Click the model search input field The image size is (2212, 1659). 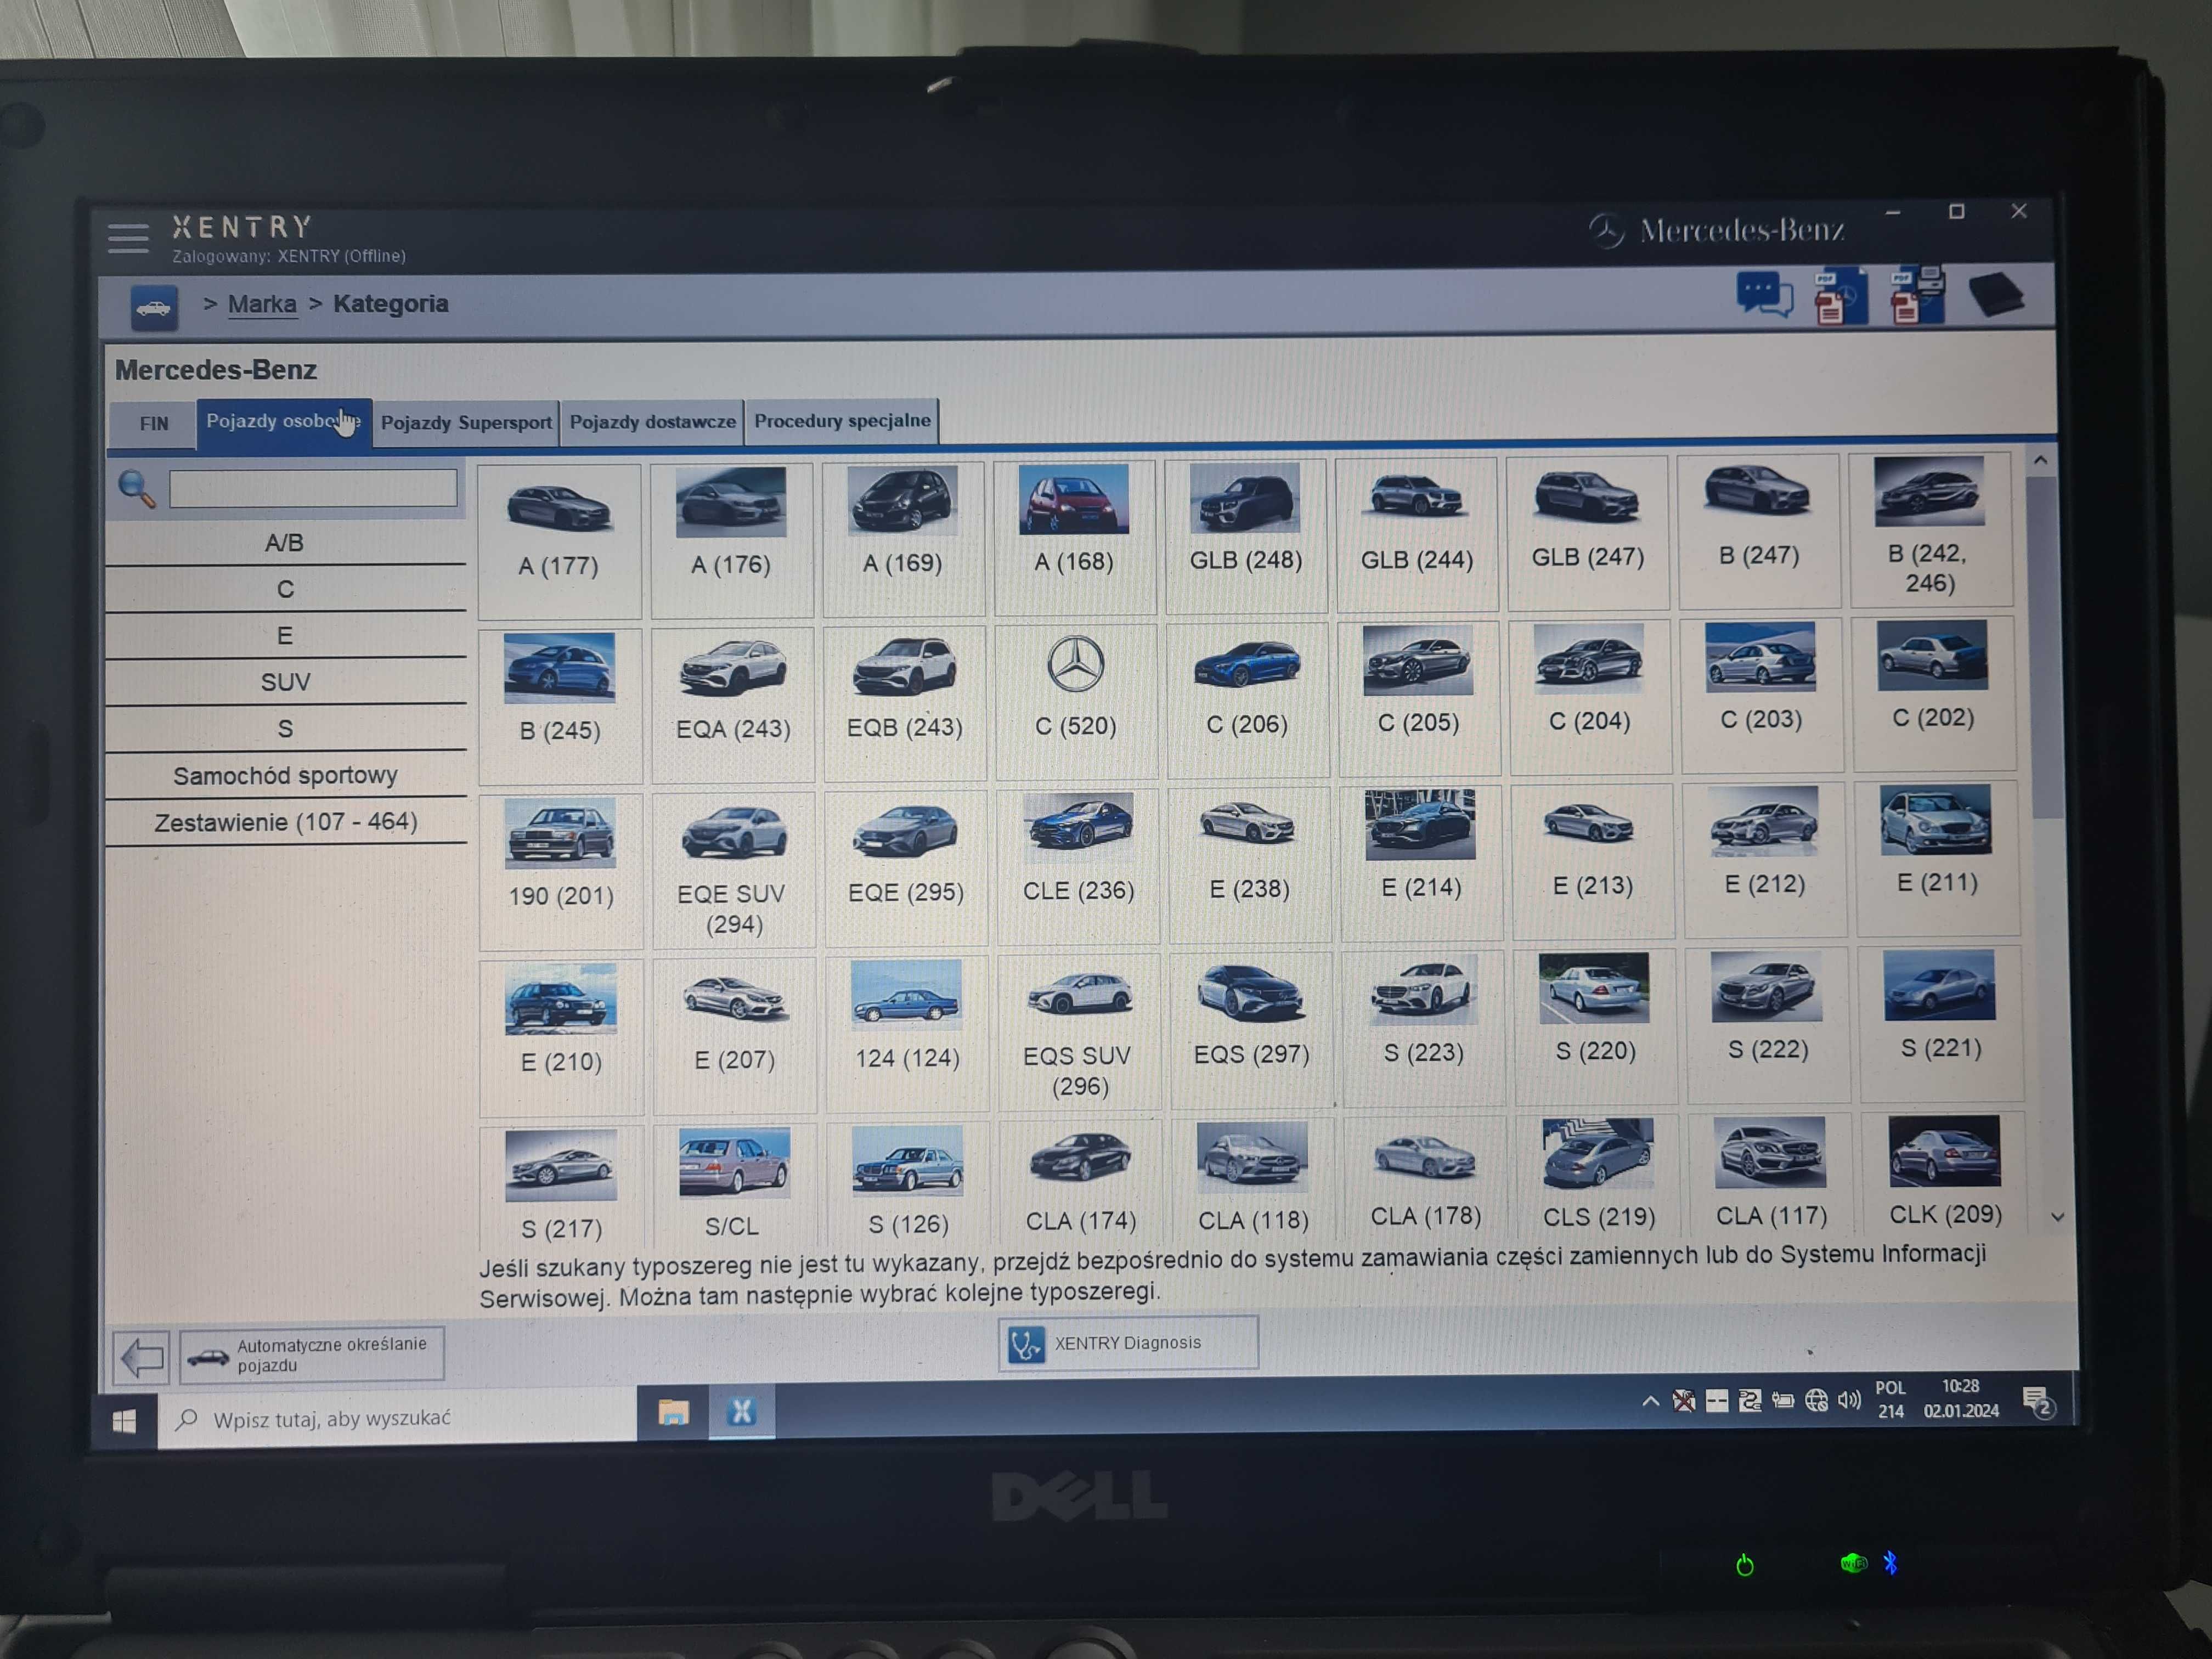(x=313, y=488)
